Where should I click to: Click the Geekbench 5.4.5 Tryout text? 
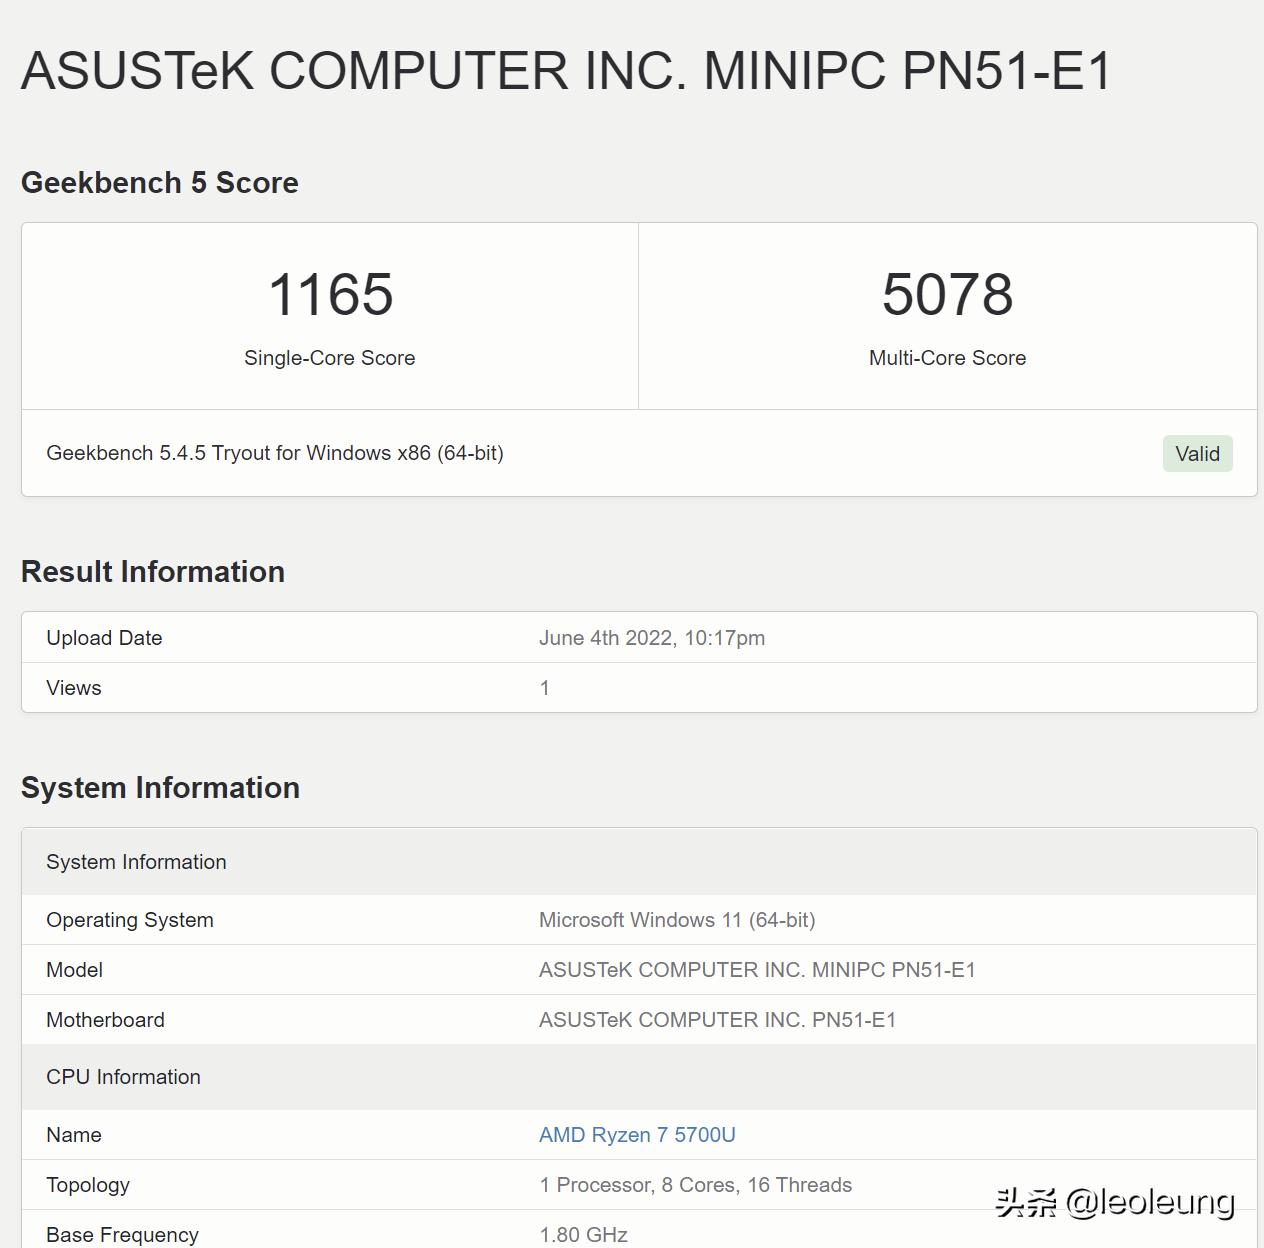click(276, 453)
